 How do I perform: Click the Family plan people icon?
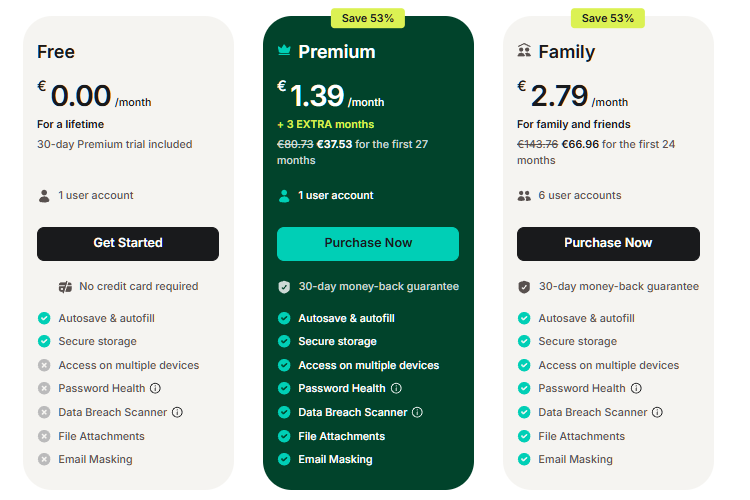[x=524, y=50]
